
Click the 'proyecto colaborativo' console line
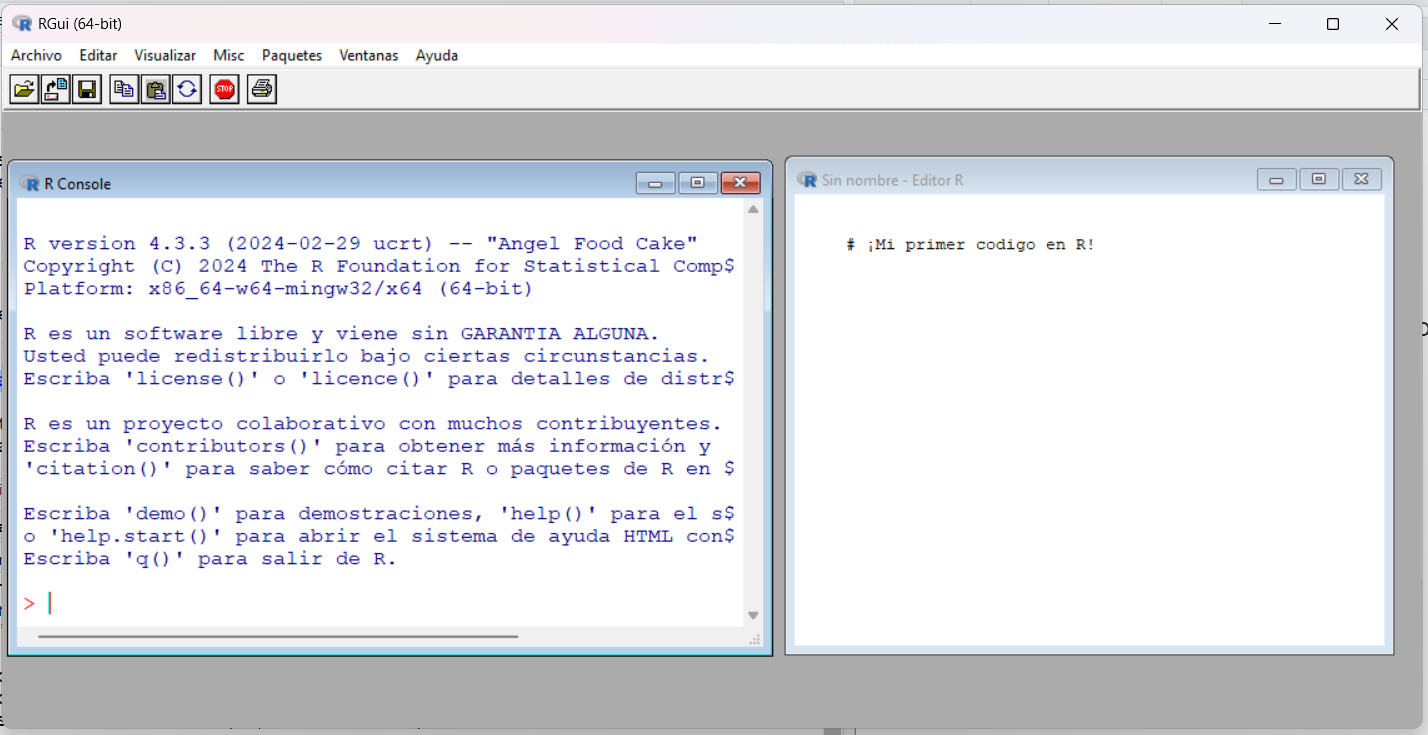pos(372,424)
